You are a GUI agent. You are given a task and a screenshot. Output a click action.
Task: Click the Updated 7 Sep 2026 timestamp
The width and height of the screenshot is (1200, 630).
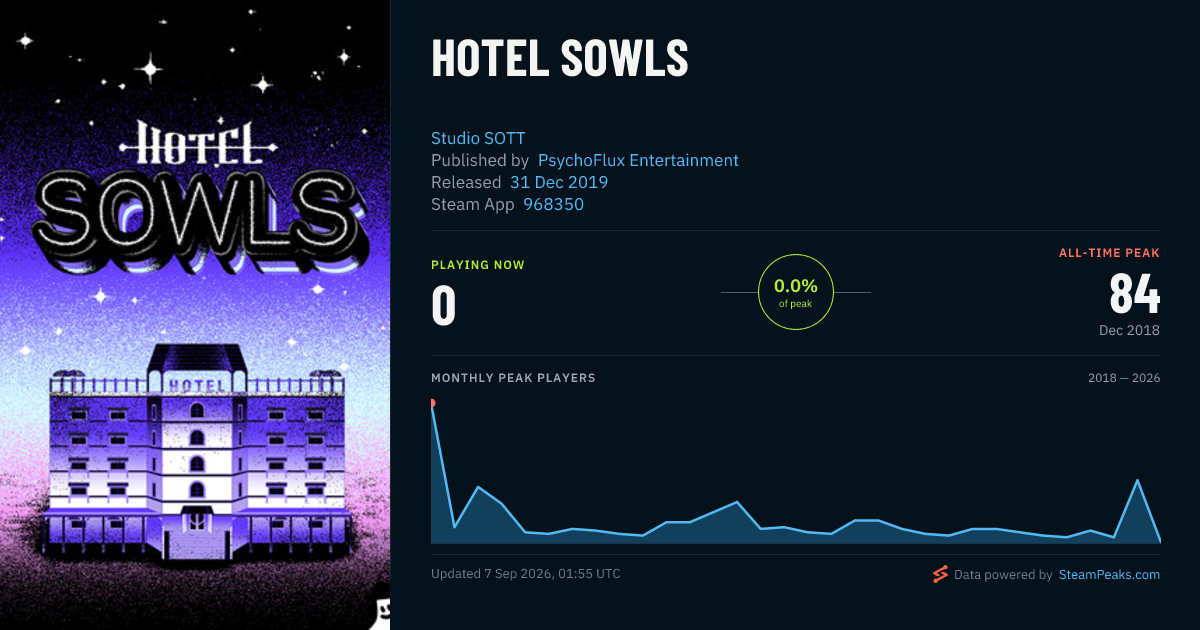[526, 574]
